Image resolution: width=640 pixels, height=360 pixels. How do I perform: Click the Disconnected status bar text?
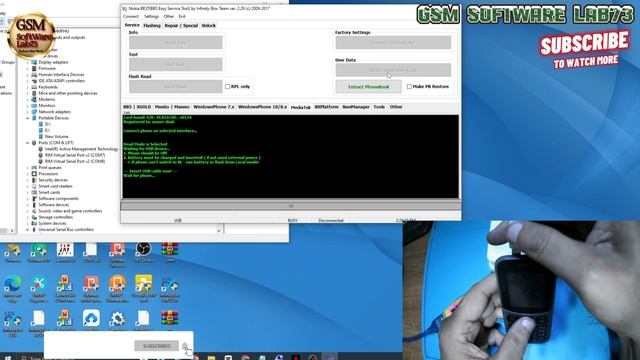click(x=331, y=220)
